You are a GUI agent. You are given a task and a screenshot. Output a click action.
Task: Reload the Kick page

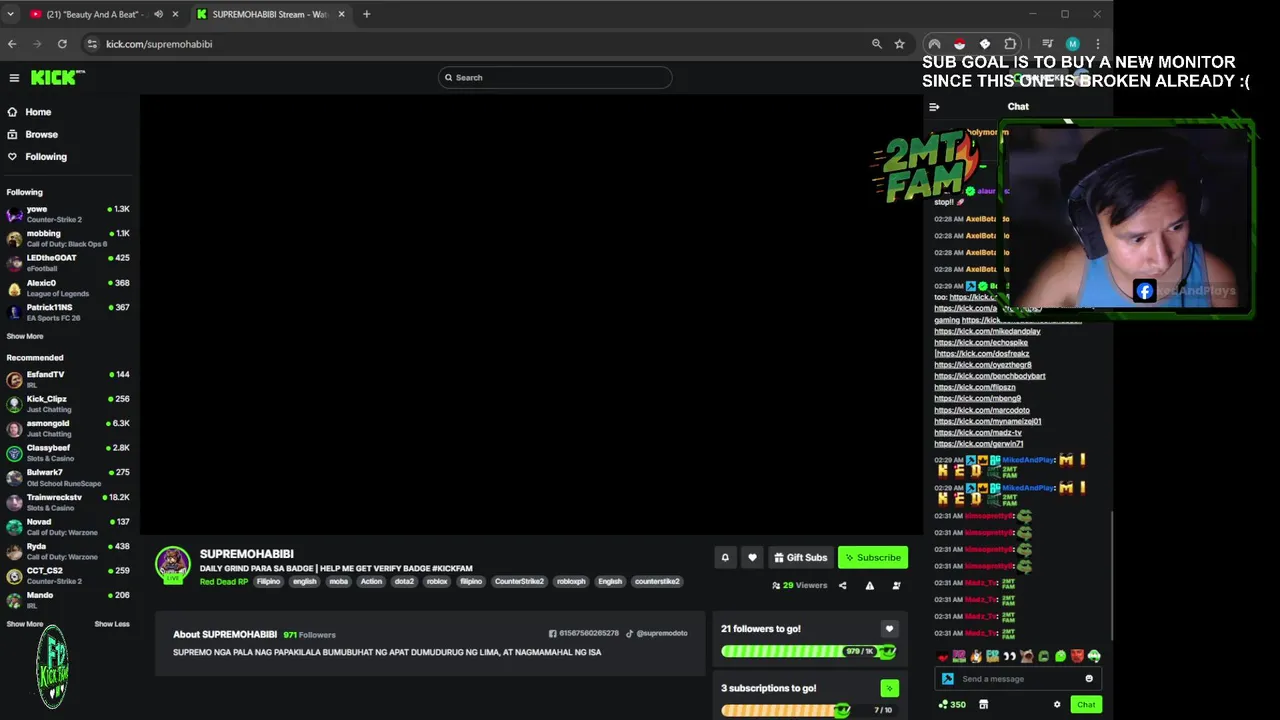tap(62, 44)
